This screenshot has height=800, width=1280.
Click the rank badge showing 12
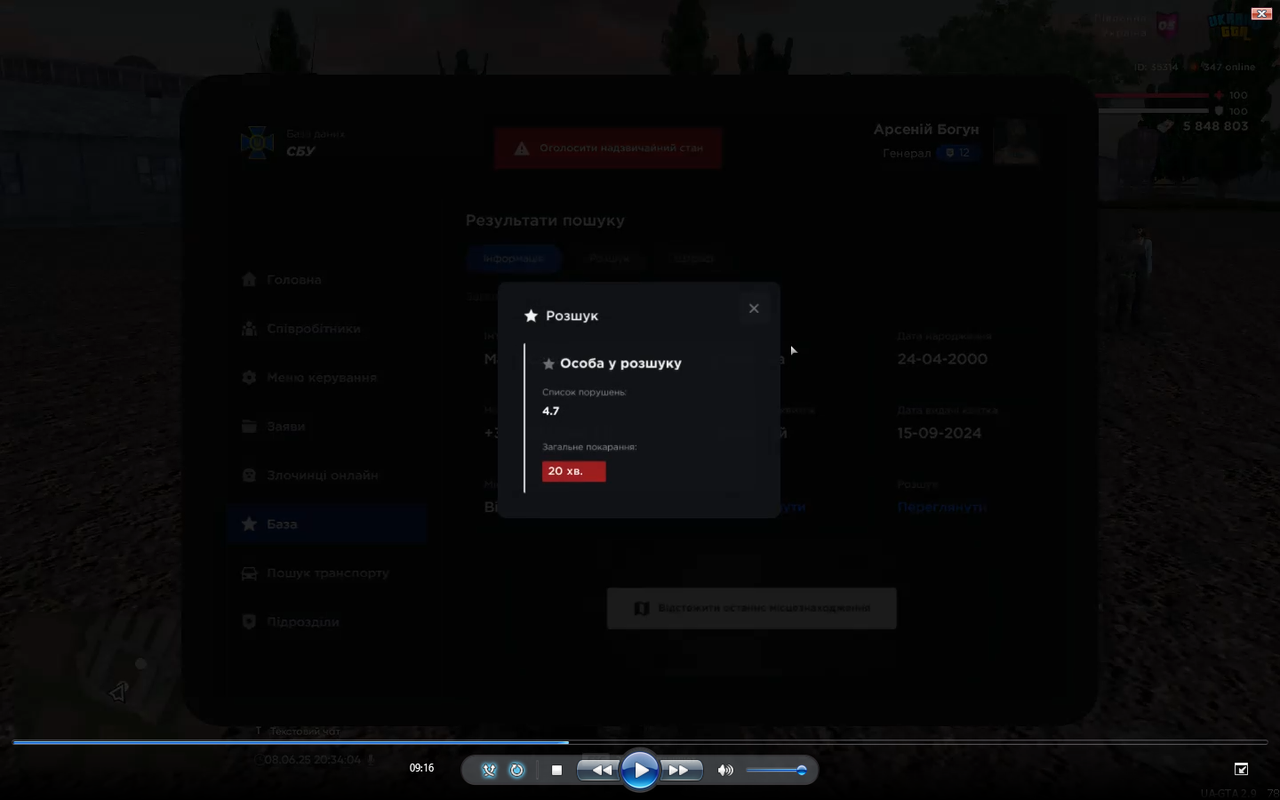point(958,153)
